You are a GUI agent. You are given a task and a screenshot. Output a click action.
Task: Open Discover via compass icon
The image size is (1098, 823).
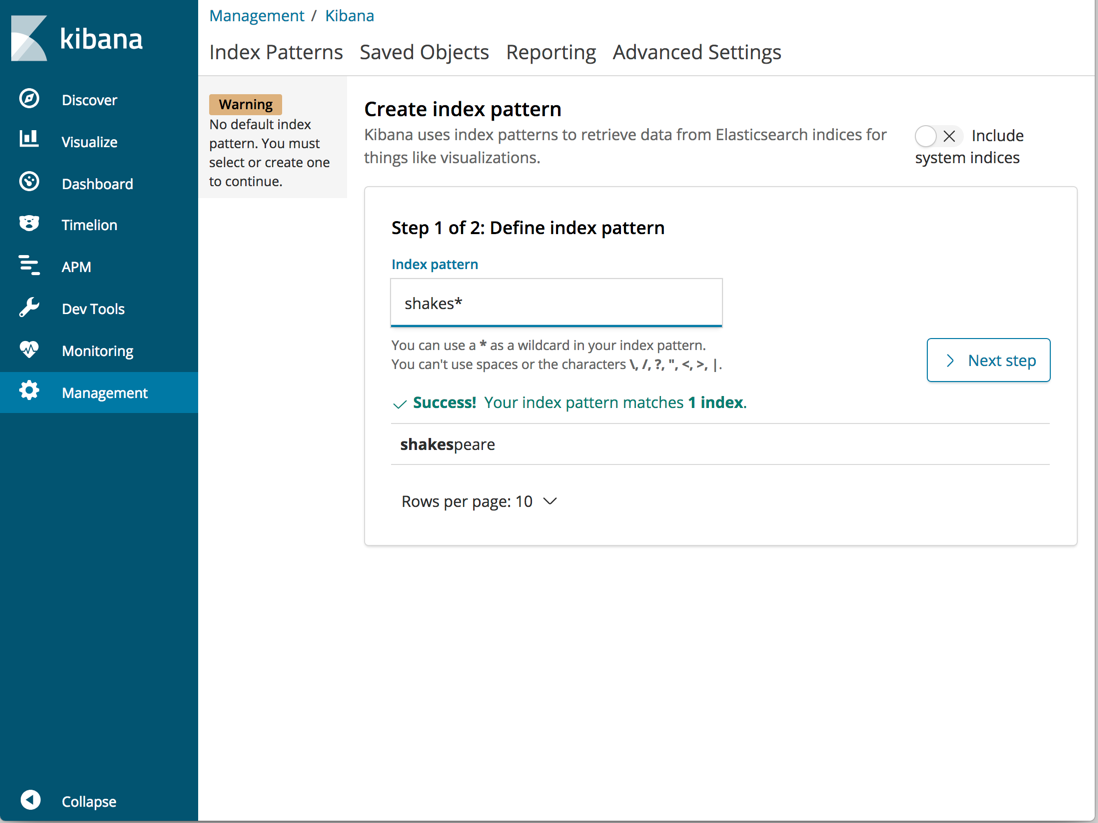click(x=29, y=98)
